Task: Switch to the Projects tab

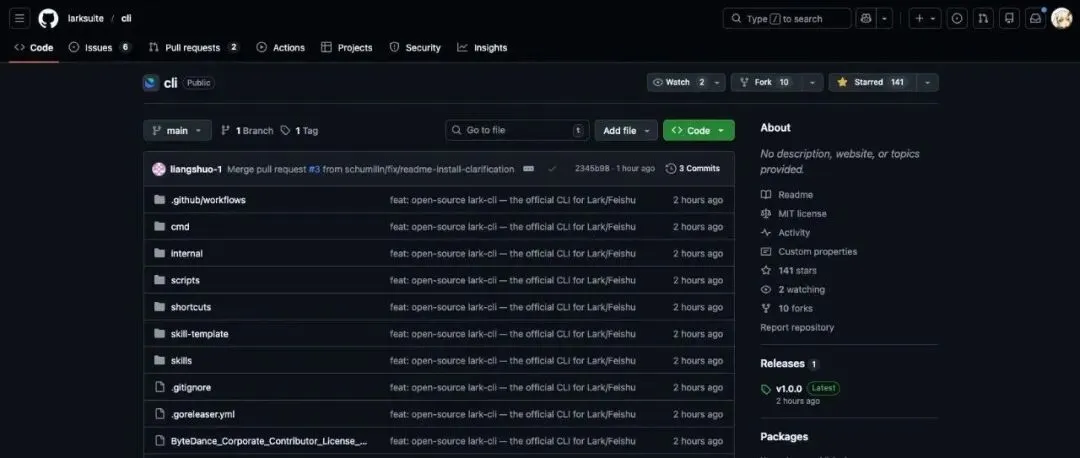Action: (x=346, y=48)
